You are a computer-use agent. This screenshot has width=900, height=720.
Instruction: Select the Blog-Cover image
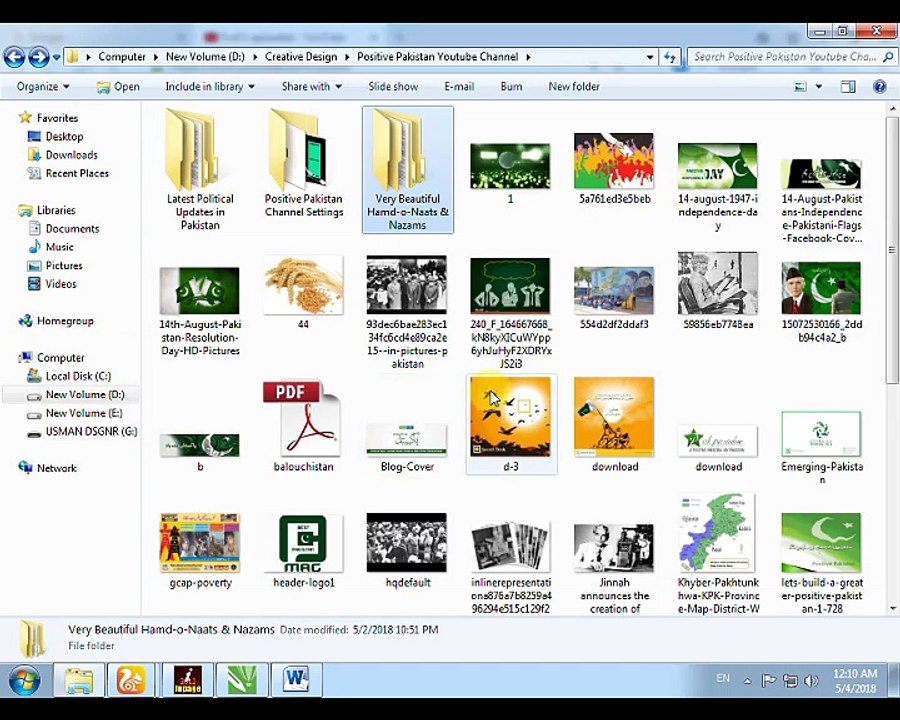pos(407,448)
